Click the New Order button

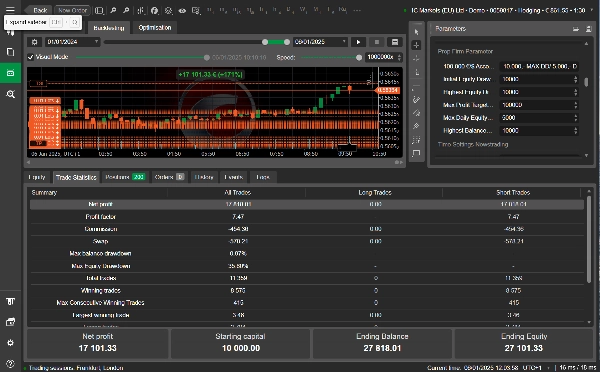point(73,10)
